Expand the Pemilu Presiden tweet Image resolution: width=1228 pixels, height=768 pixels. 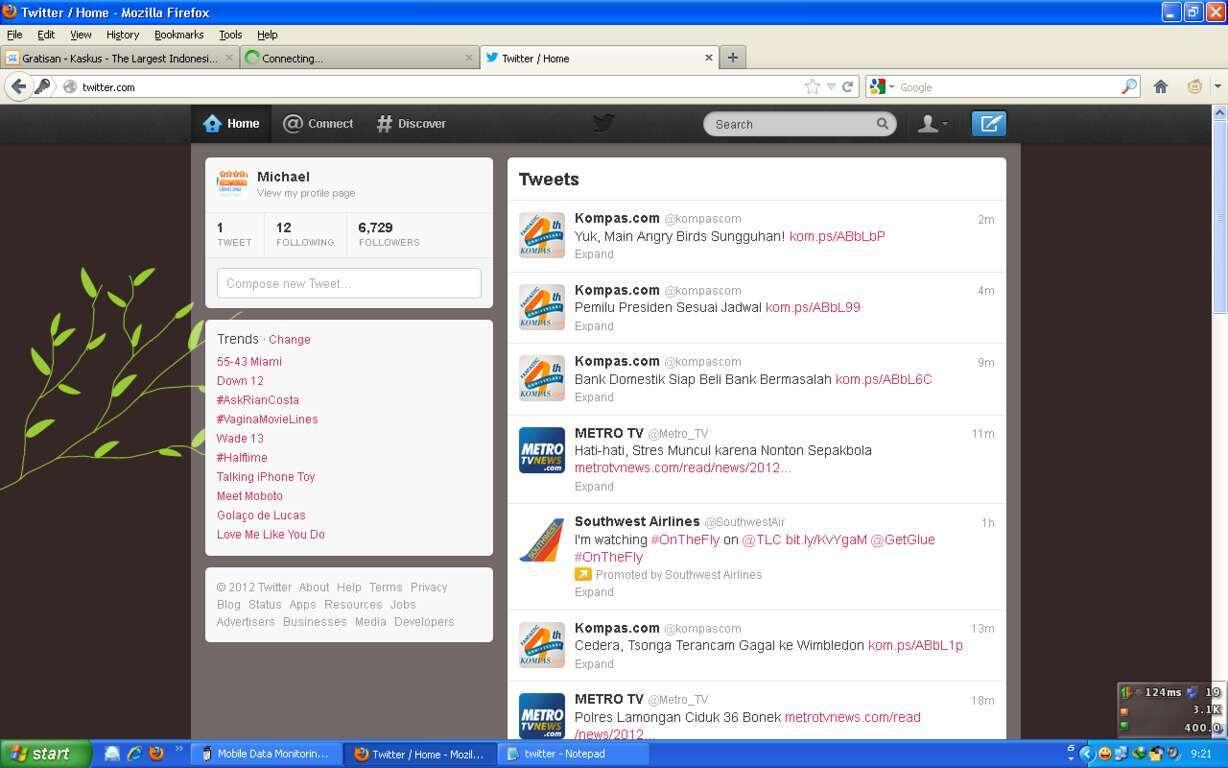tap(594, 326)
